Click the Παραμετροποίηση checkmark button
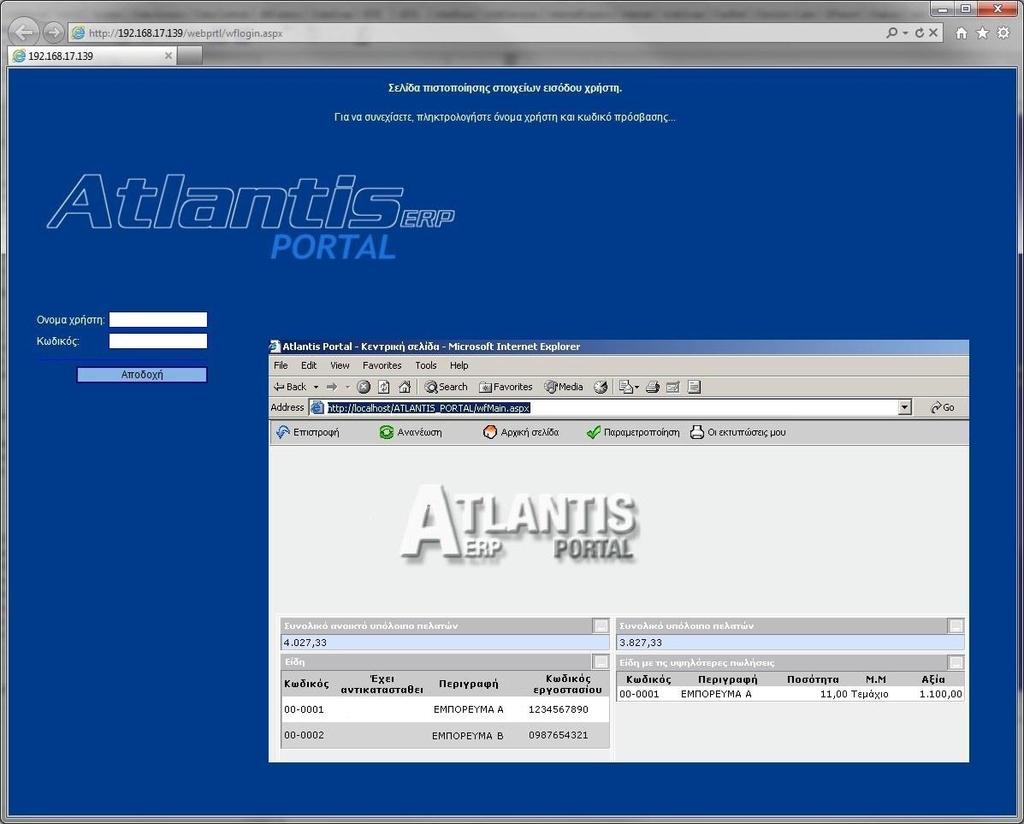The height and width of the screenshot is (824, 1024). (x=633, y=432)
